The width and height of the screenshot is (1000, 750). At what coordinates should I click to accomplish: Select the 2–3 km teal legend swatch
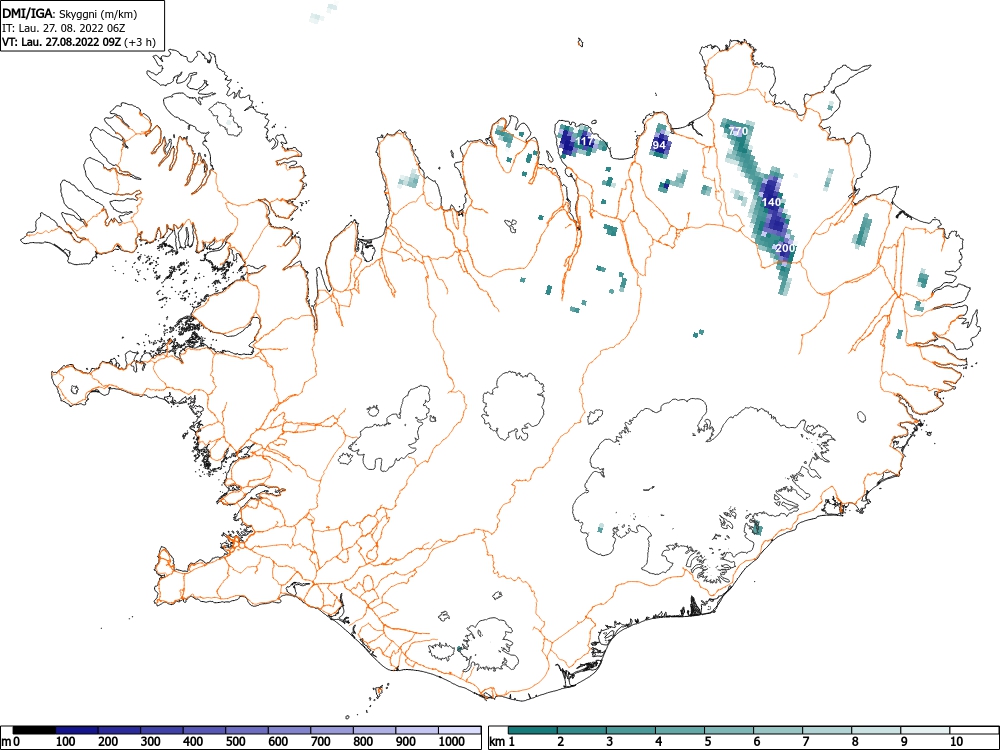click(582, 730)
